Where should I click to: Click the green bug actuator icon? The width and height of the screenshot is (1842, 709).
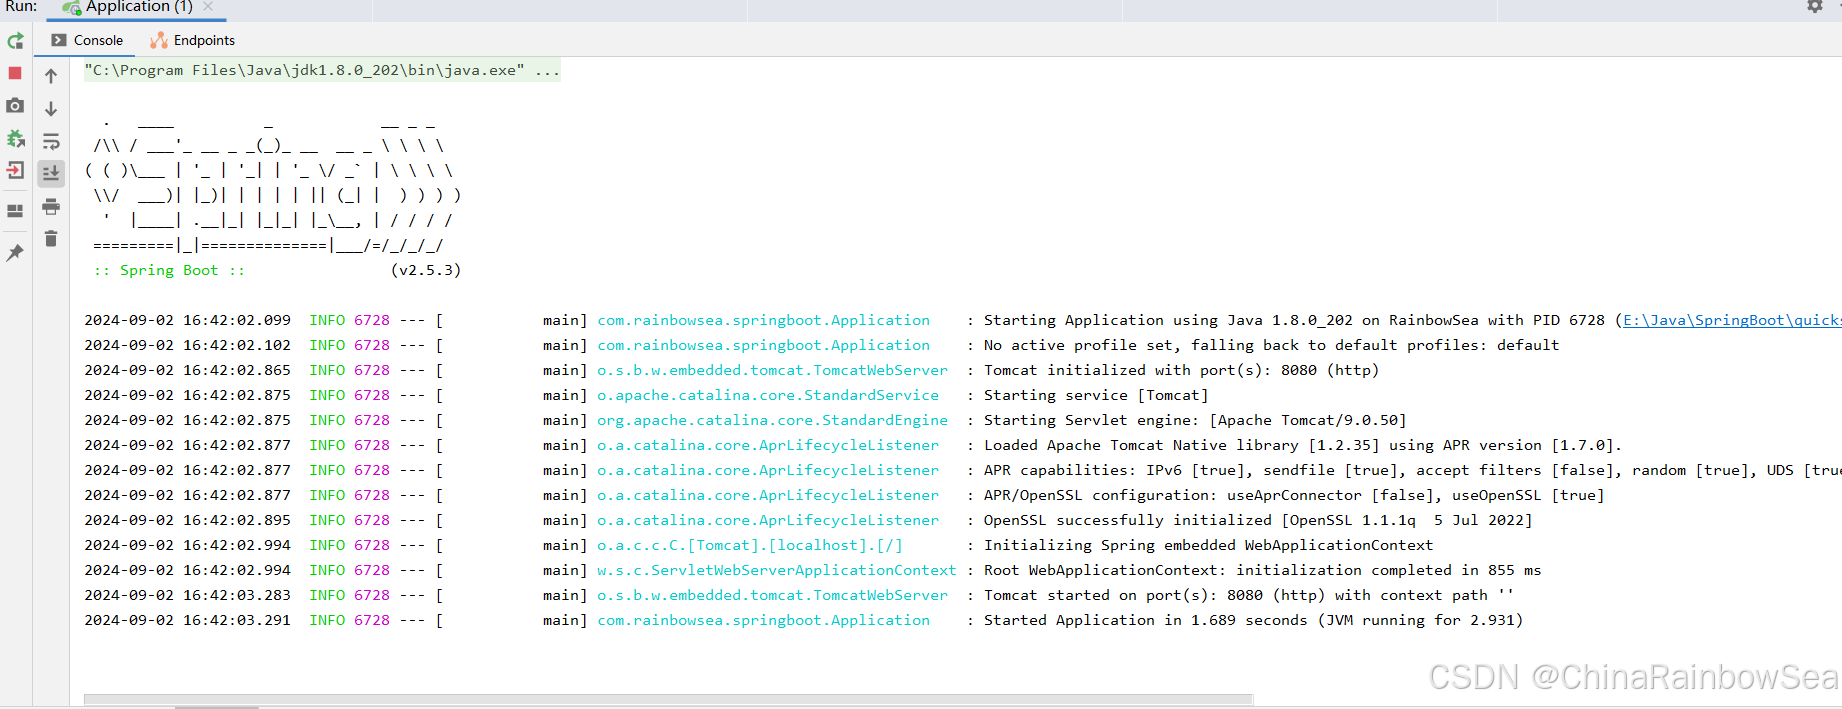(15, 138)
